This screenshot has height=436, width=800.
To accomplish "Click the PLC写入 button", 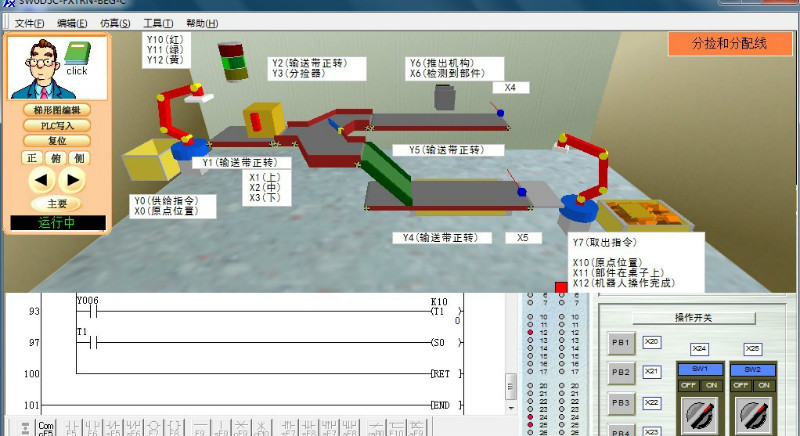I will [57, 126].
